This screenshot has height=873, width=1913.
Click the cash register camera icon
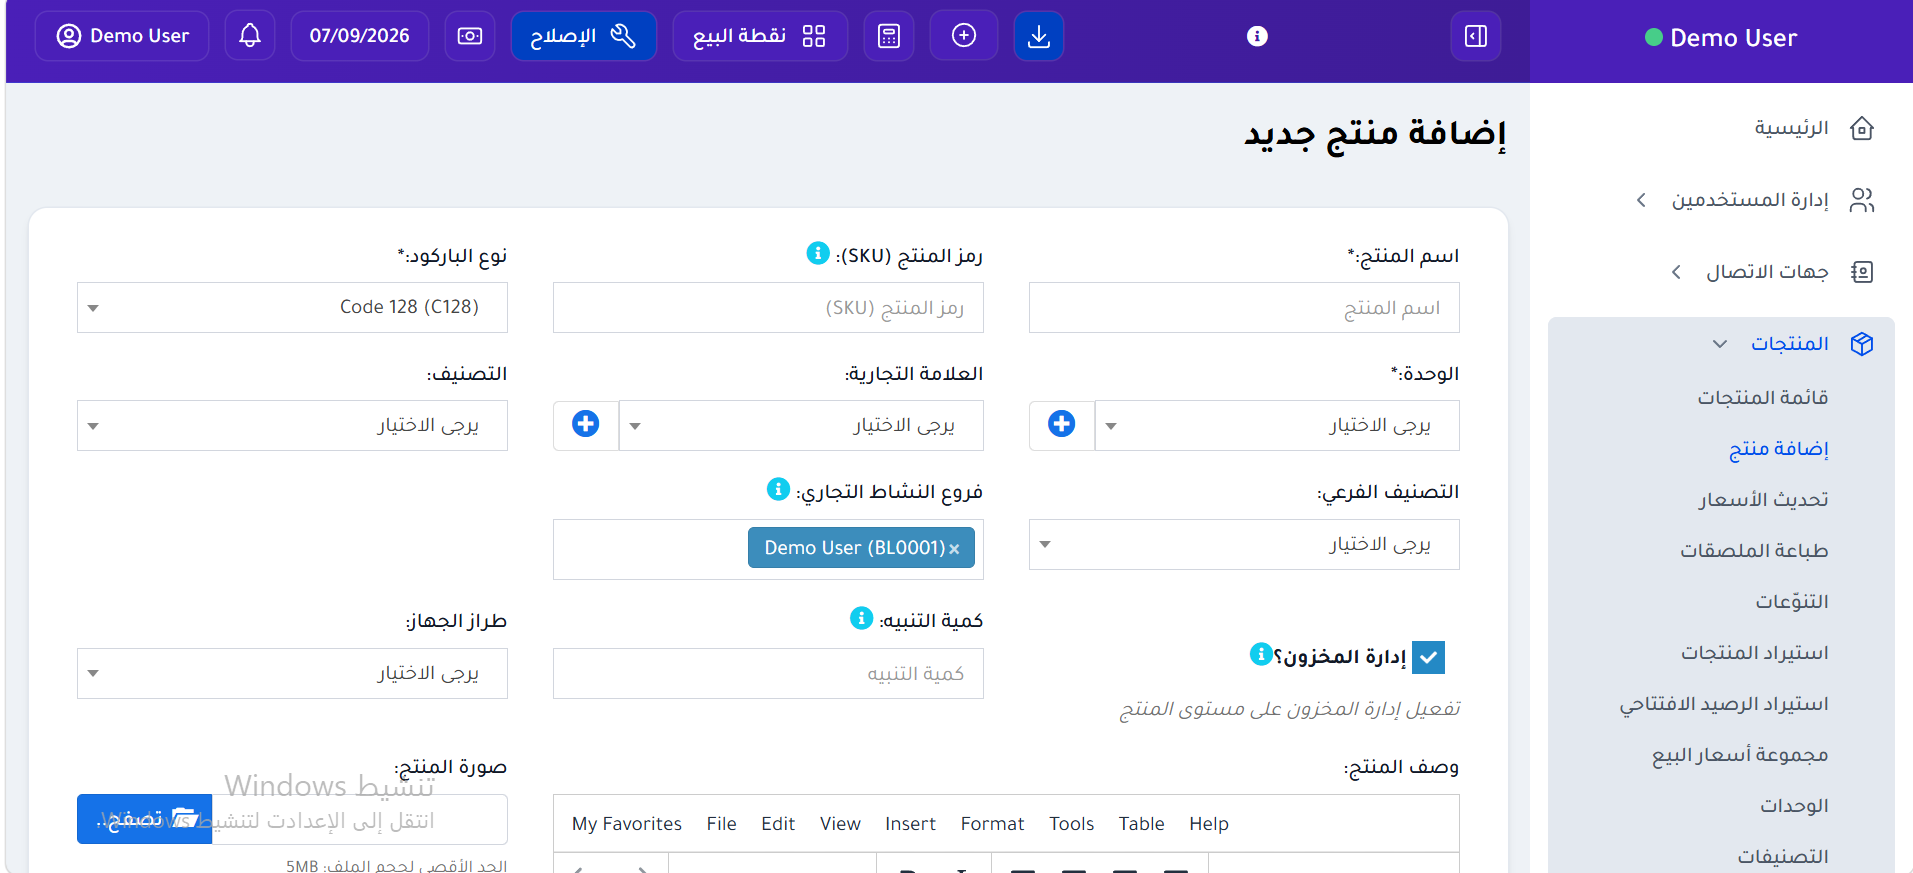[x=470, y=36]
